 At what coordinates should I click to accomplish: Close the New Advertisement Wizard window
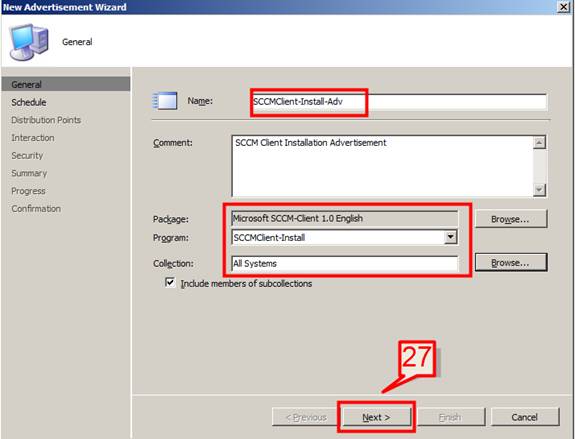(563, 7)
